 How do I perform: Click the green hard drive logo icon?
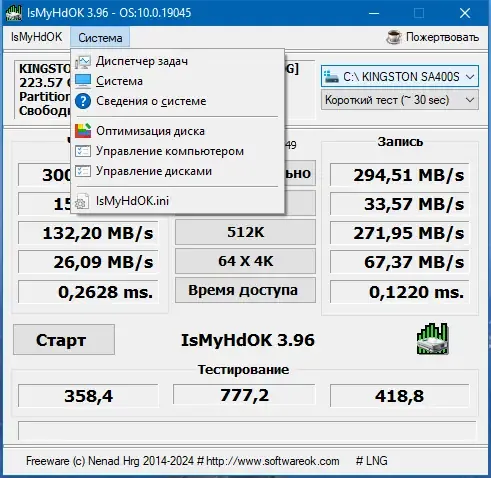432,339
